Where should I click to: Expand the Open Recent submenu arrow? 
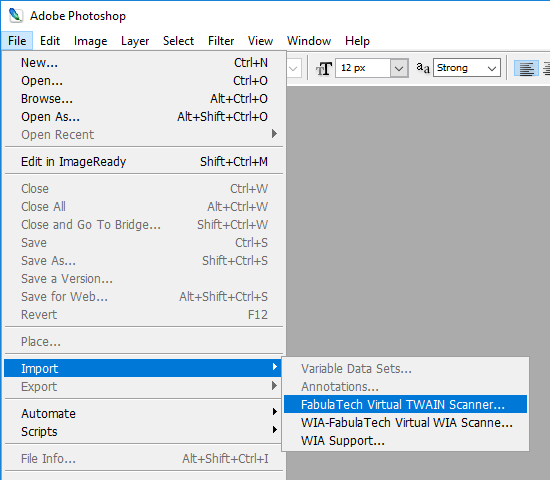click(x=274, y=134)
